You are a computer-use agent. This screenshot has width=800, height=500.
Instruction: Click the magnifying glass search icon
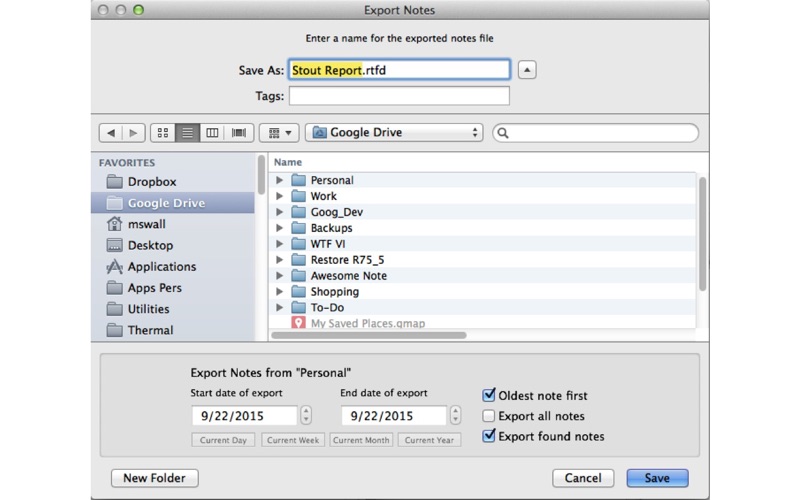[503, 133]
